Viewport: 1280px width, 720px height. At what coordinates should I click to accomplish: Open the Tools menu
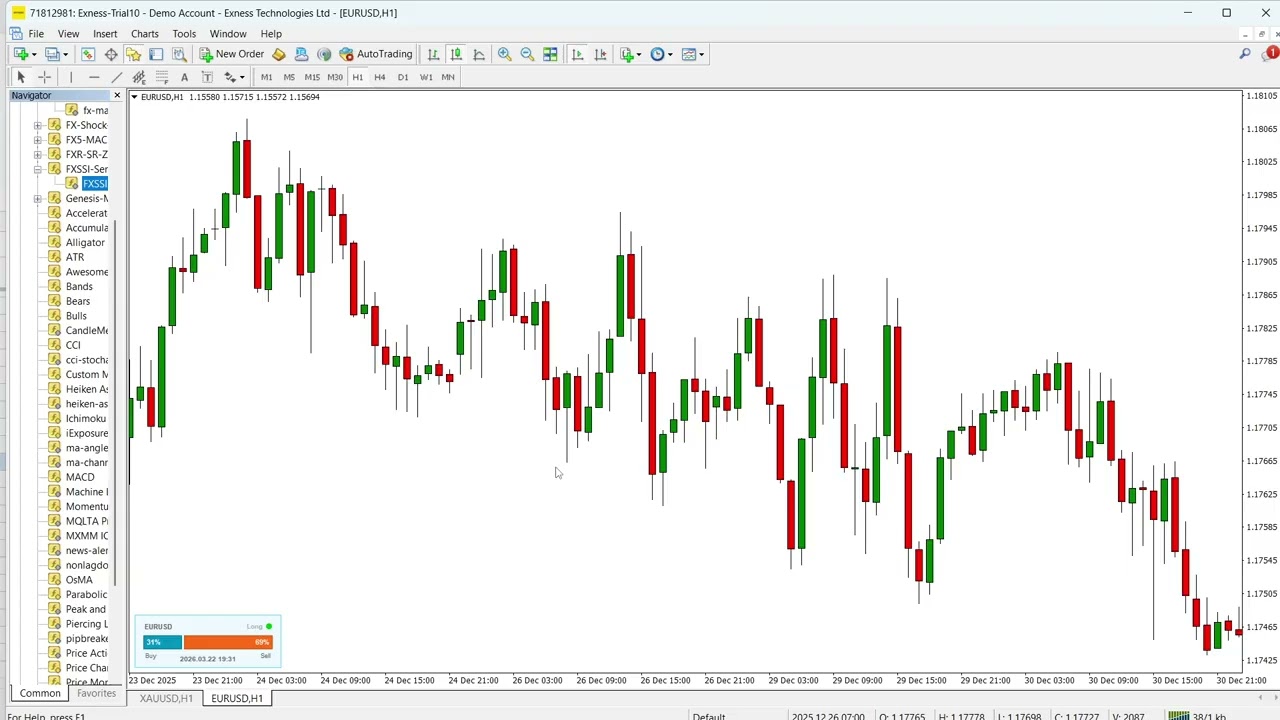[184, 34]
